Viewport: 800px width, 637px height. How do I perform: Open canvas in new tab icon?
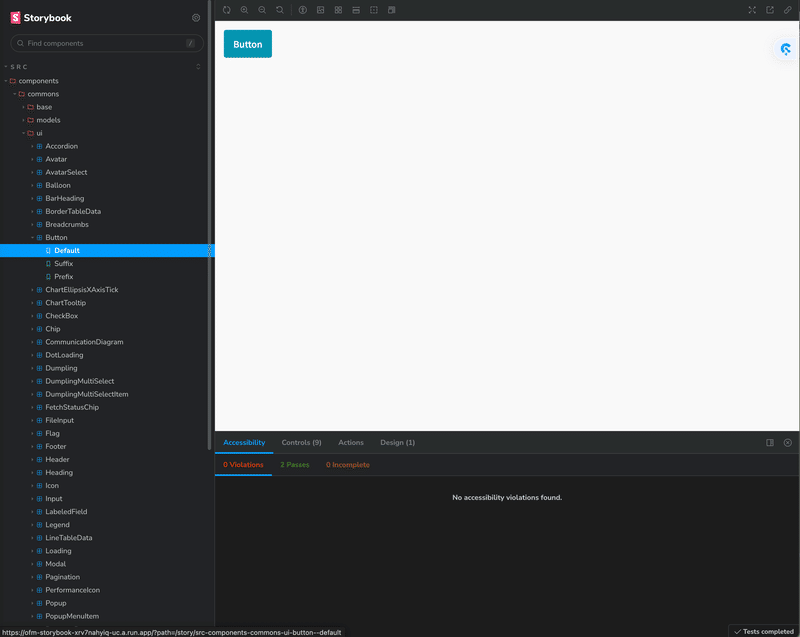(770, 10)
